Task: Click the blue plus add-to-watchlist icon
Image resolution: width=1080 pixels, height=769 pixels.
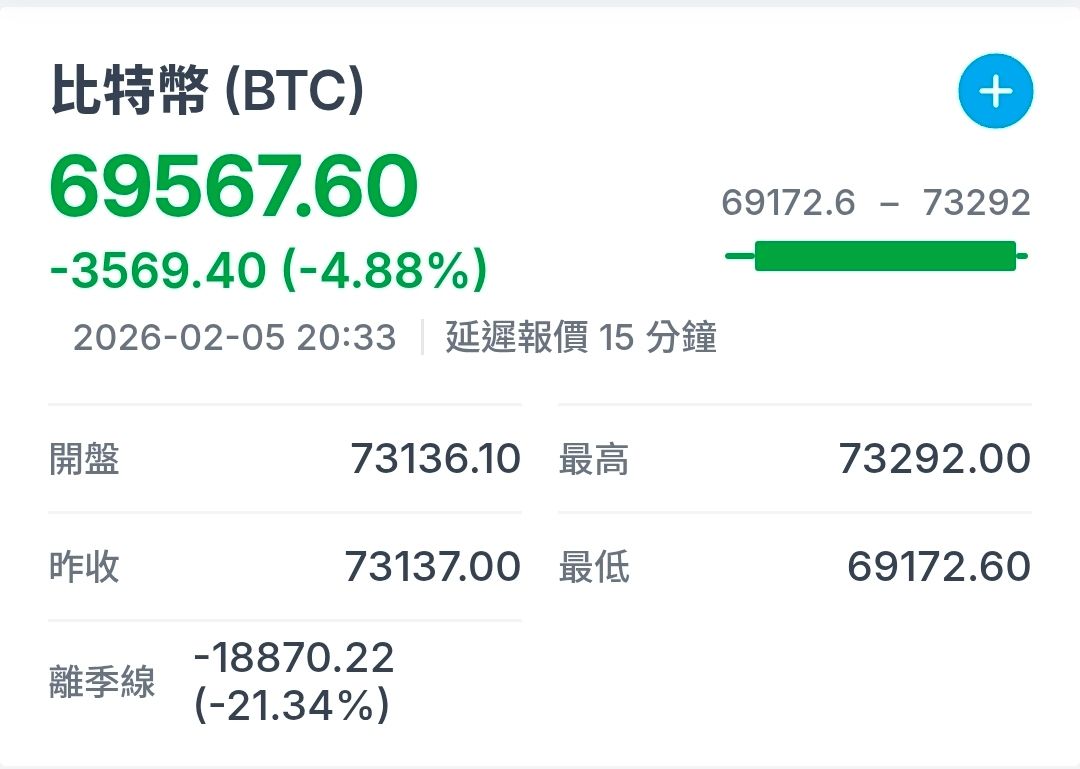Action: point(995,93)
